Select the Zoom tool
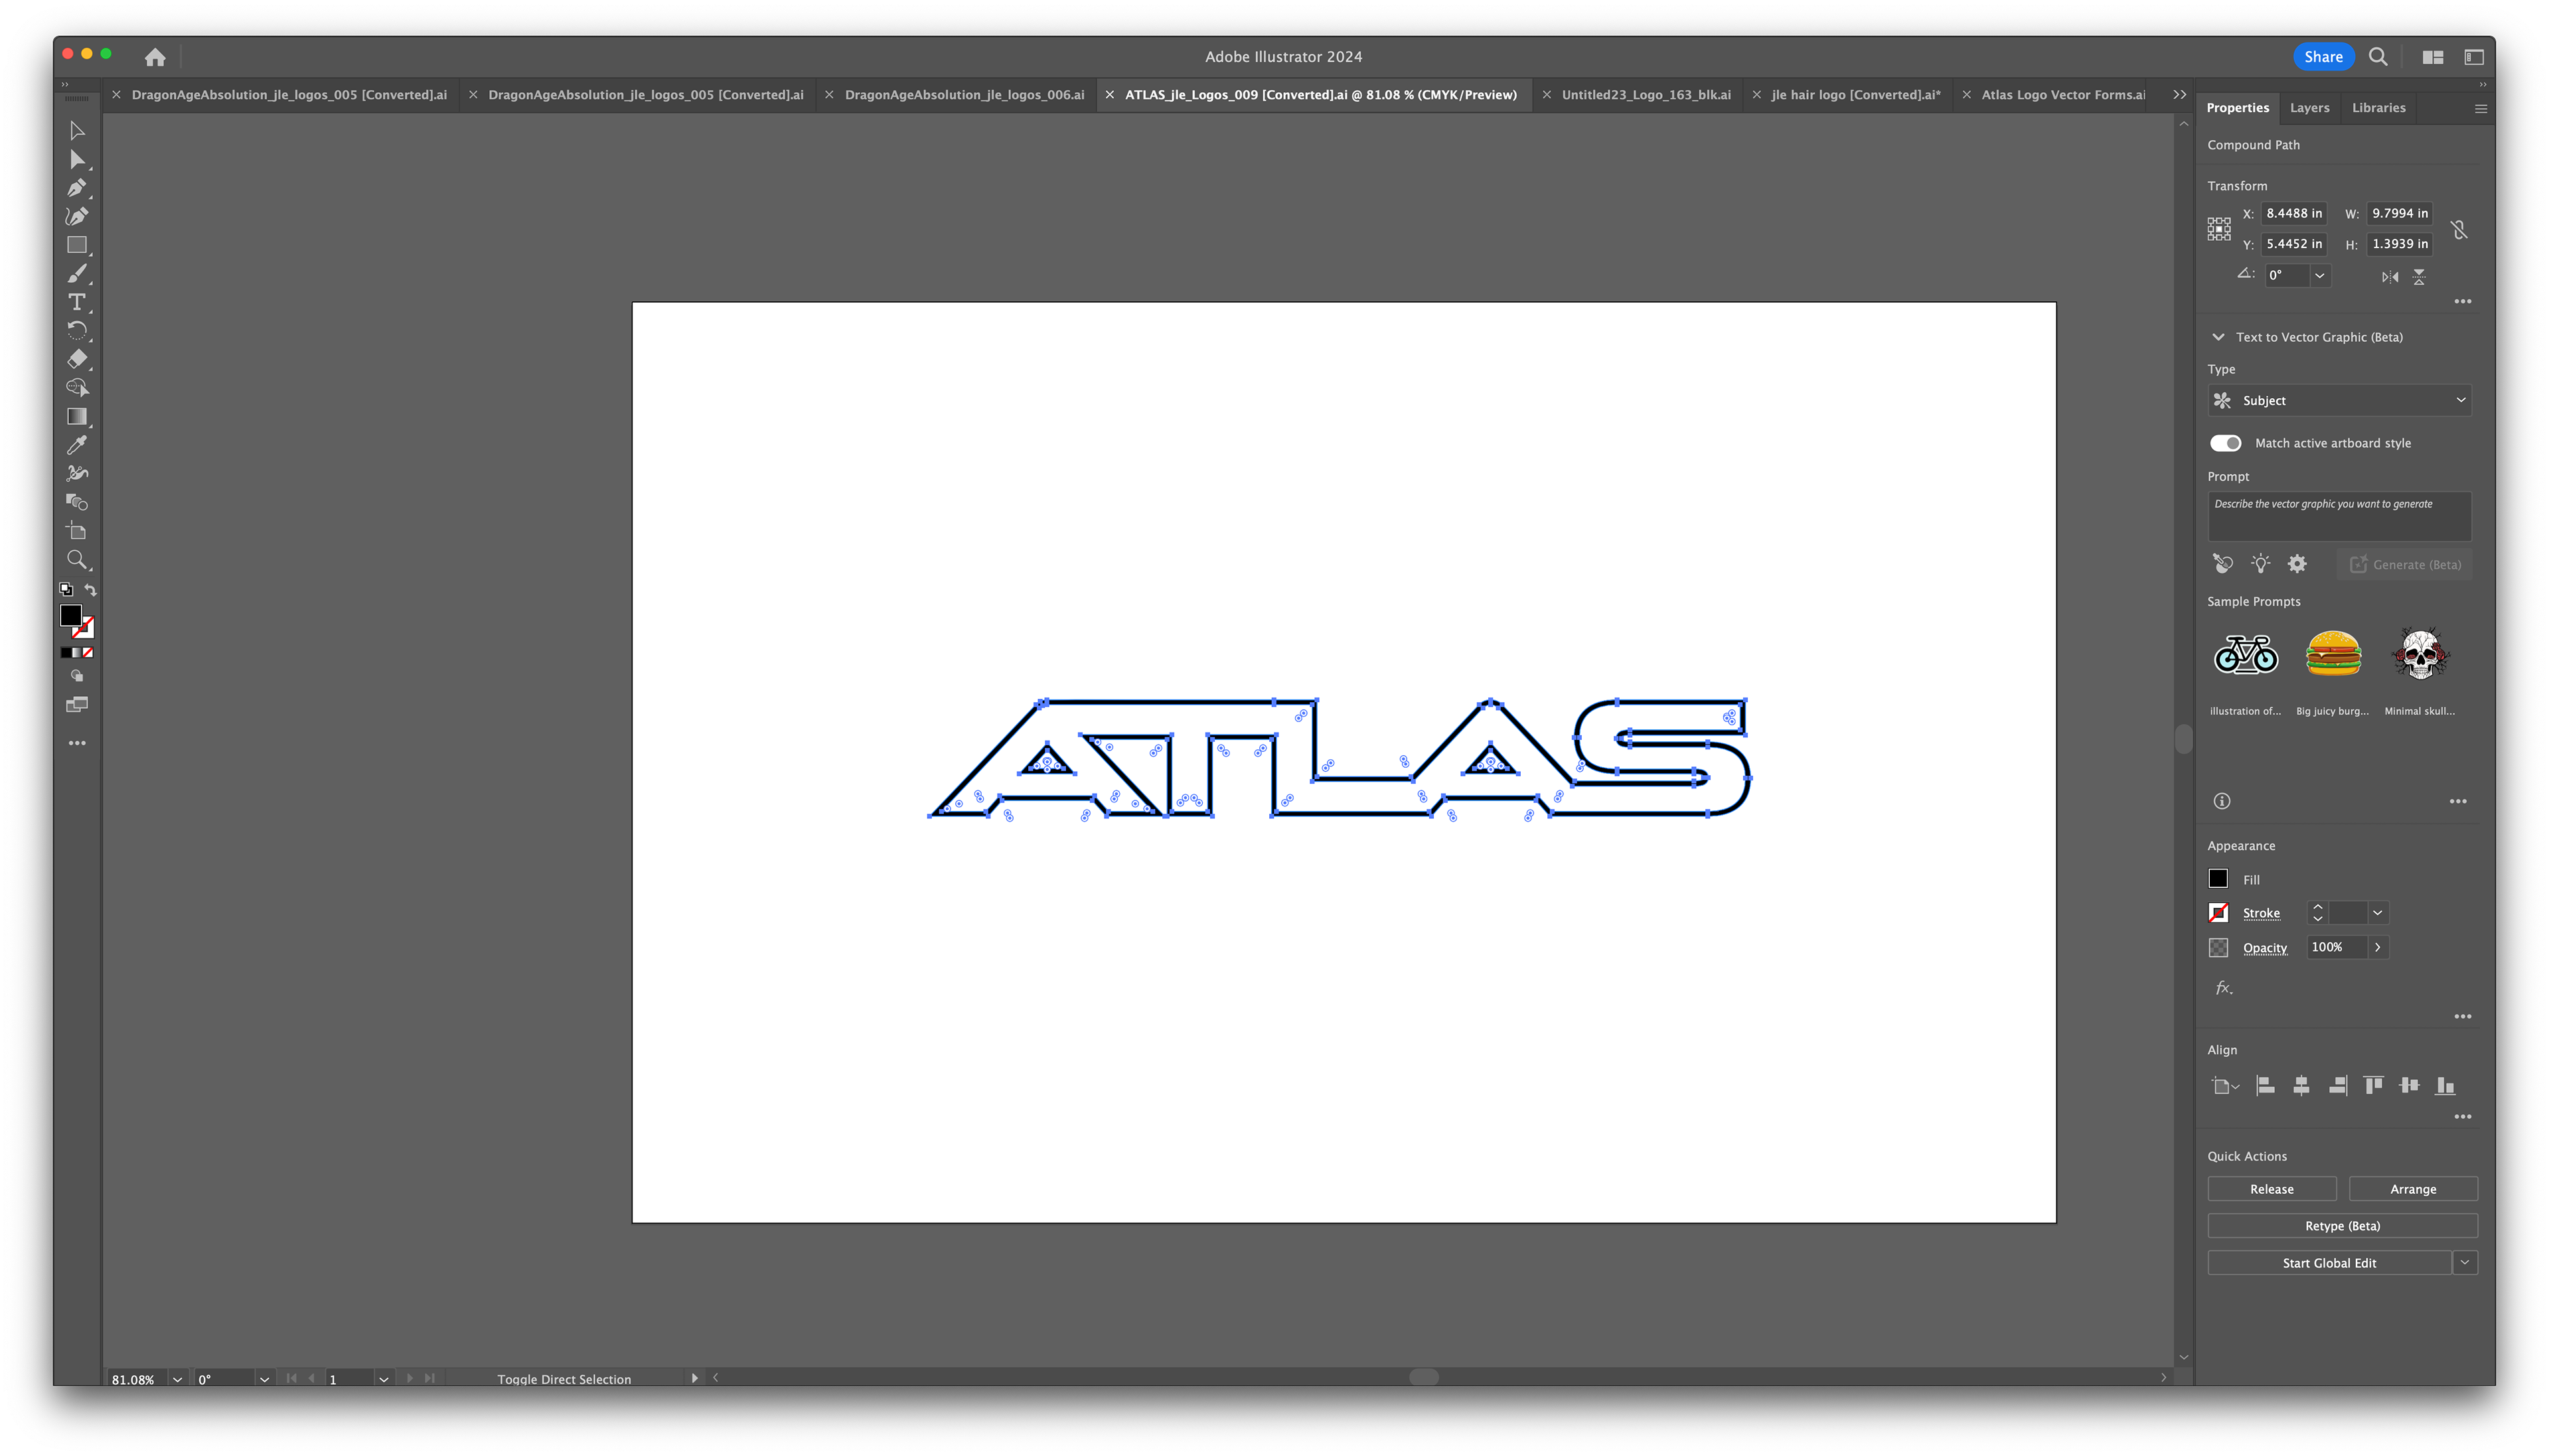2549x1456 pixels. tap(77, 560)
